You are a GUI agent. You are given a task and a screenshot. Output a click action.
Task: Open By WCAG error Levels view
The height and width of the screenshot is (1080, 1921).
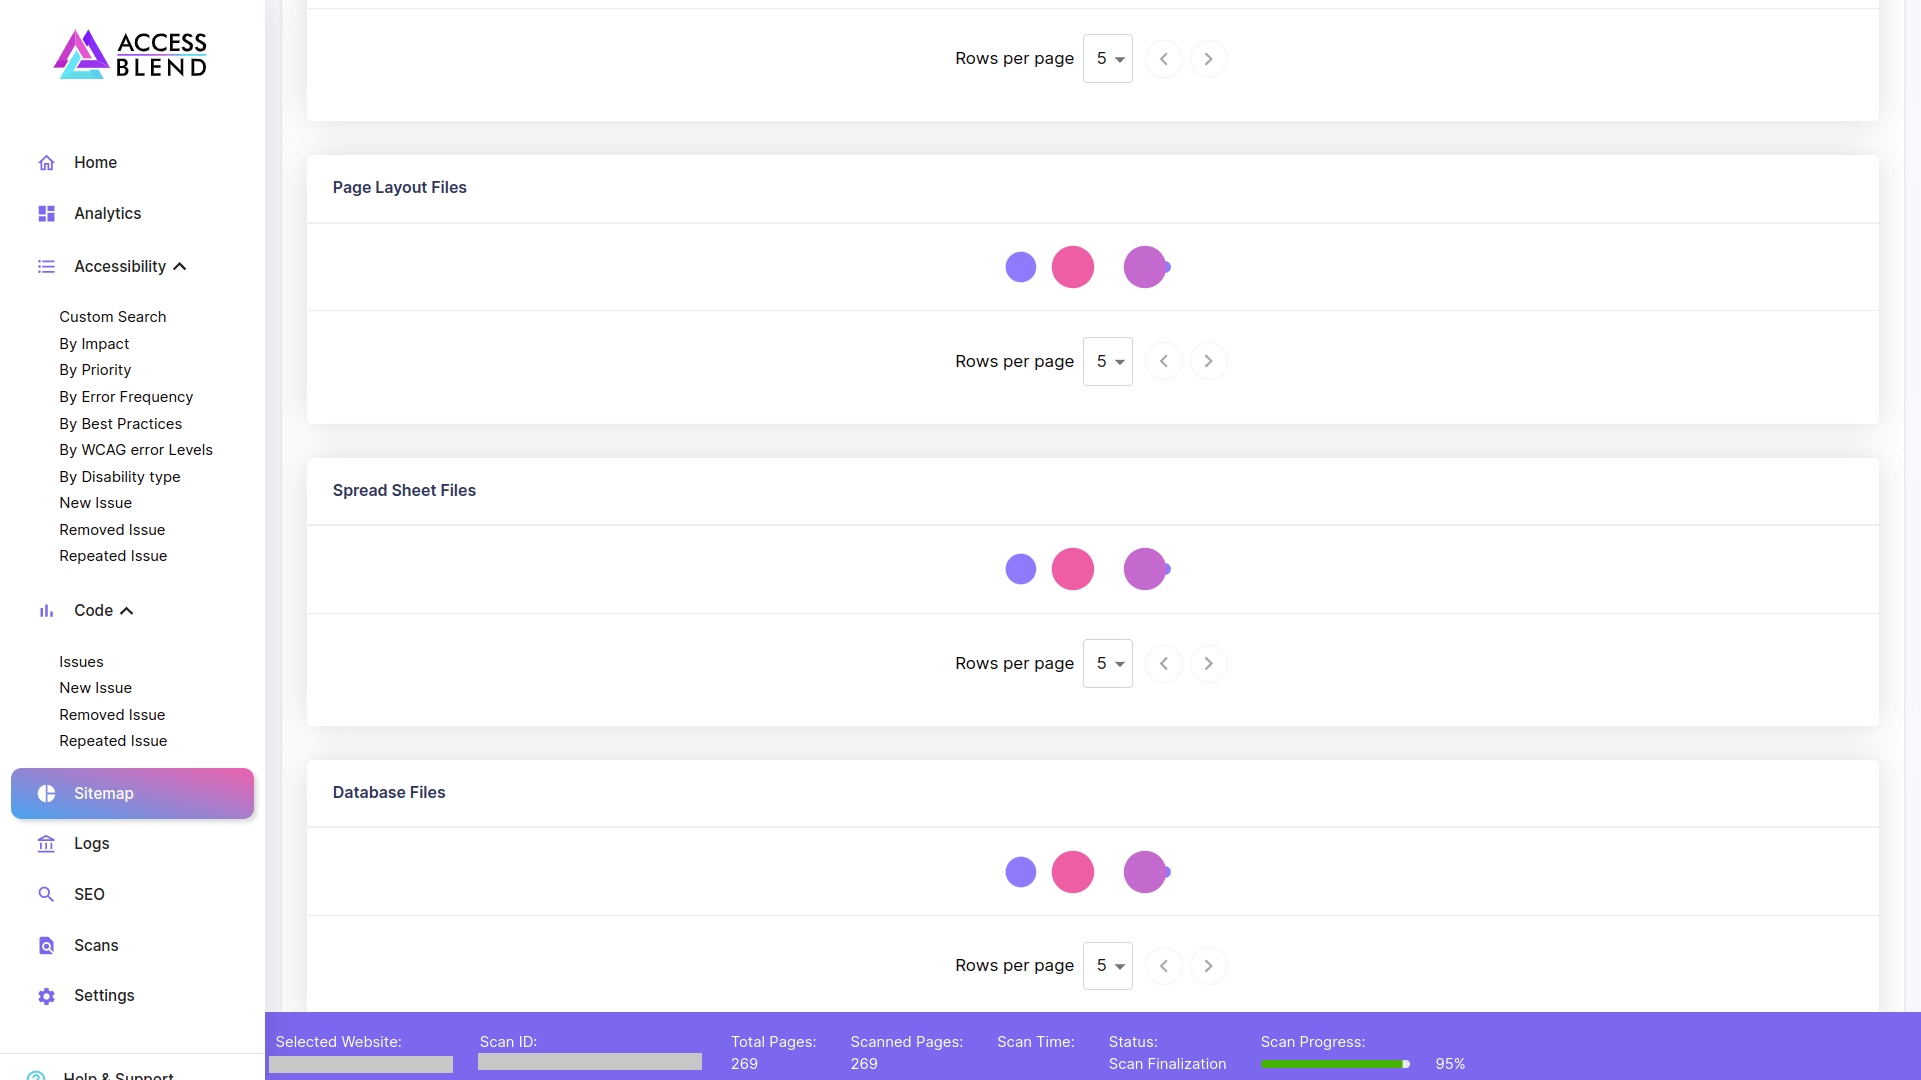(136, 450)
